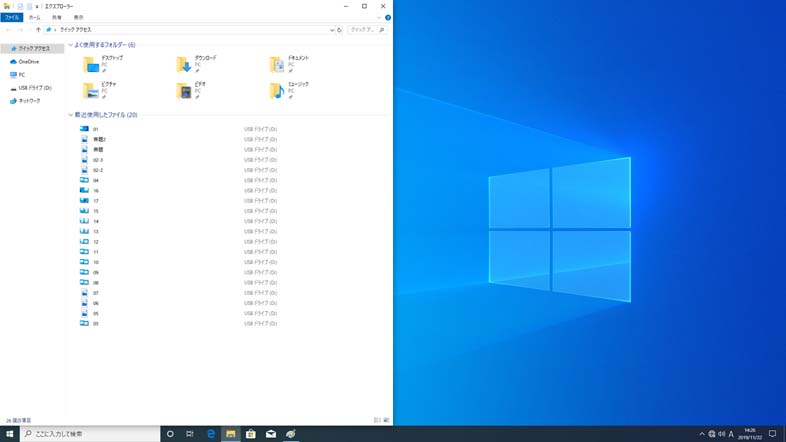Click the new folder icon in quick access toolbar
786x442 pixels.
click(x=30, y=7)
